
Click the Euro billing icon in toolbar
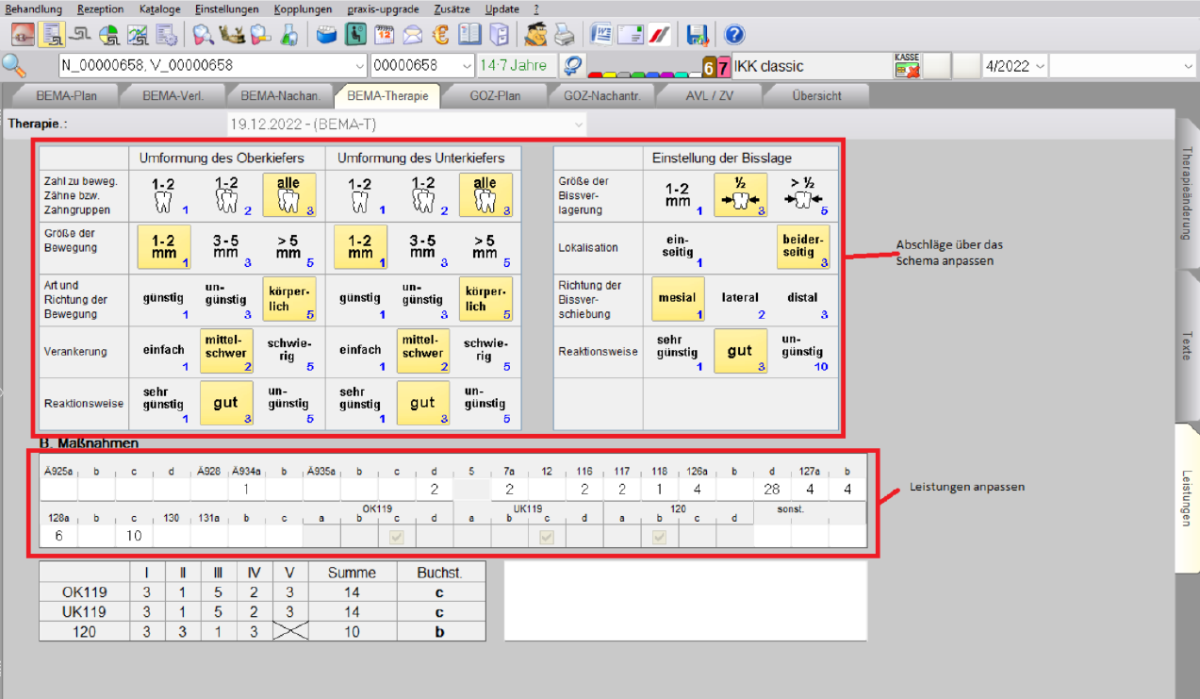(x=440, y=35)
